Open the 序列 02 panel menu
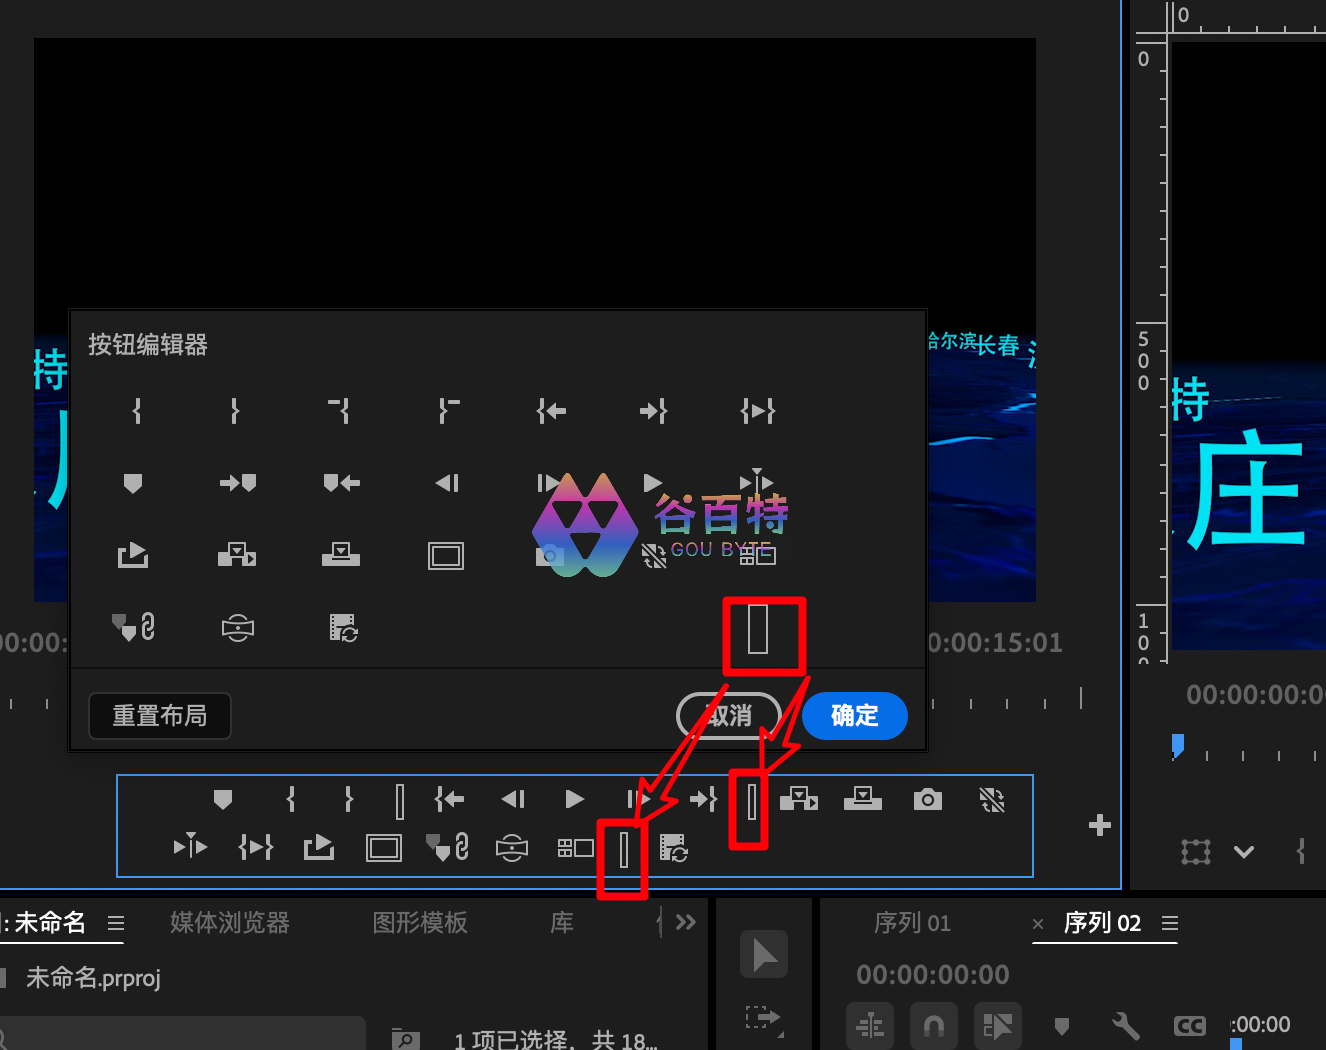The height and width of the screenshot is (1050, 1326). coord(1170,923)
